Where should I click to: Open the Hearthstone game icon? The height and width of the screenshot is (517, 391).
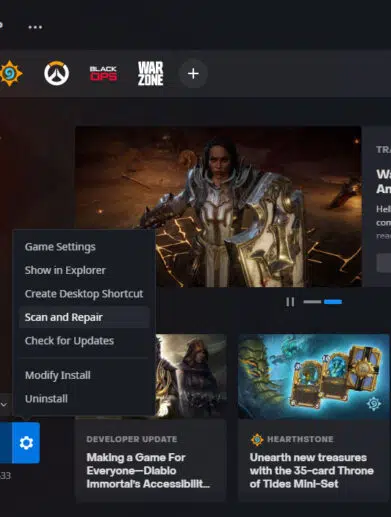click(x=11, y=73)
